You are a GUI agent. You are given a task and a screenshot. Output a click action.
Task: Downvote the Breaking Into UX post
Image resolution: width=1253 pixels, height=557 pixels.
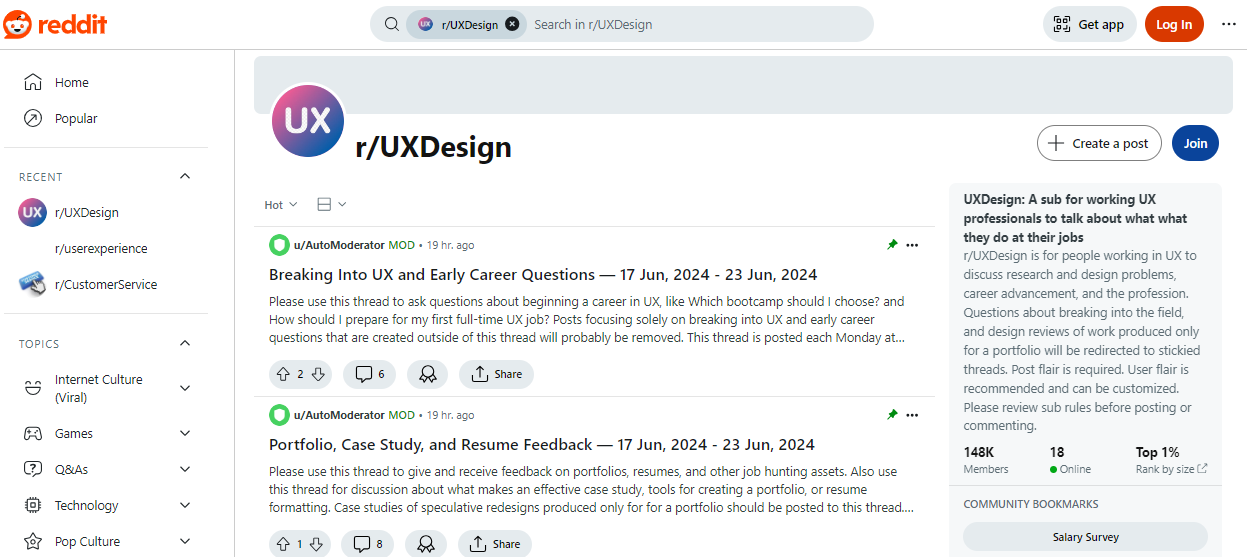click(318, 374)
